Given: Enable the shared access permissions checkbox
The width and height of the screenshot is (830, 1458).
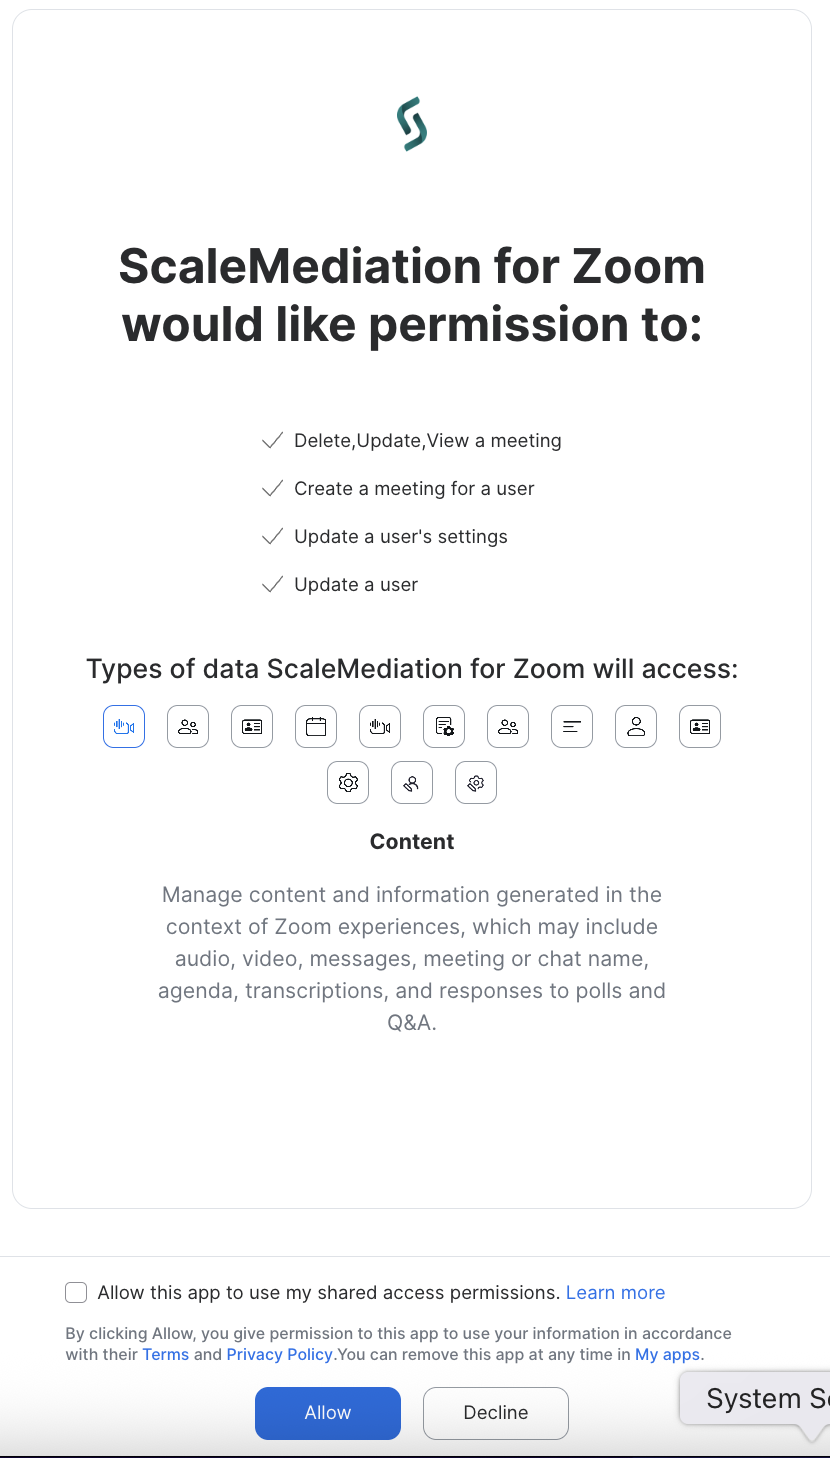Looking at the screenshot, I should coord(76,1293).
